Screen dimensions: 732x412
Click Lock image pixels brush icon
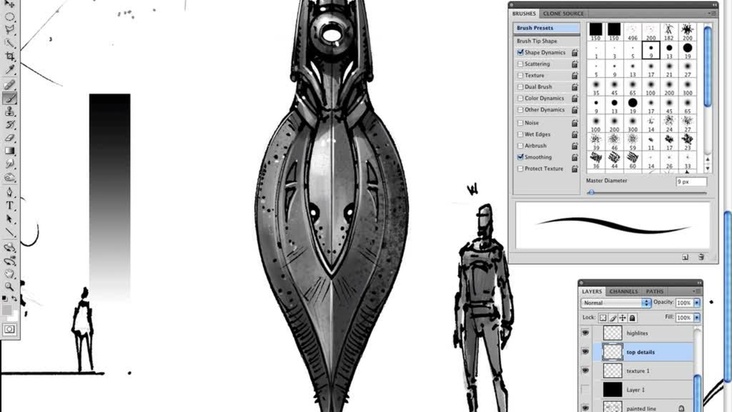(x=613, y=318)
